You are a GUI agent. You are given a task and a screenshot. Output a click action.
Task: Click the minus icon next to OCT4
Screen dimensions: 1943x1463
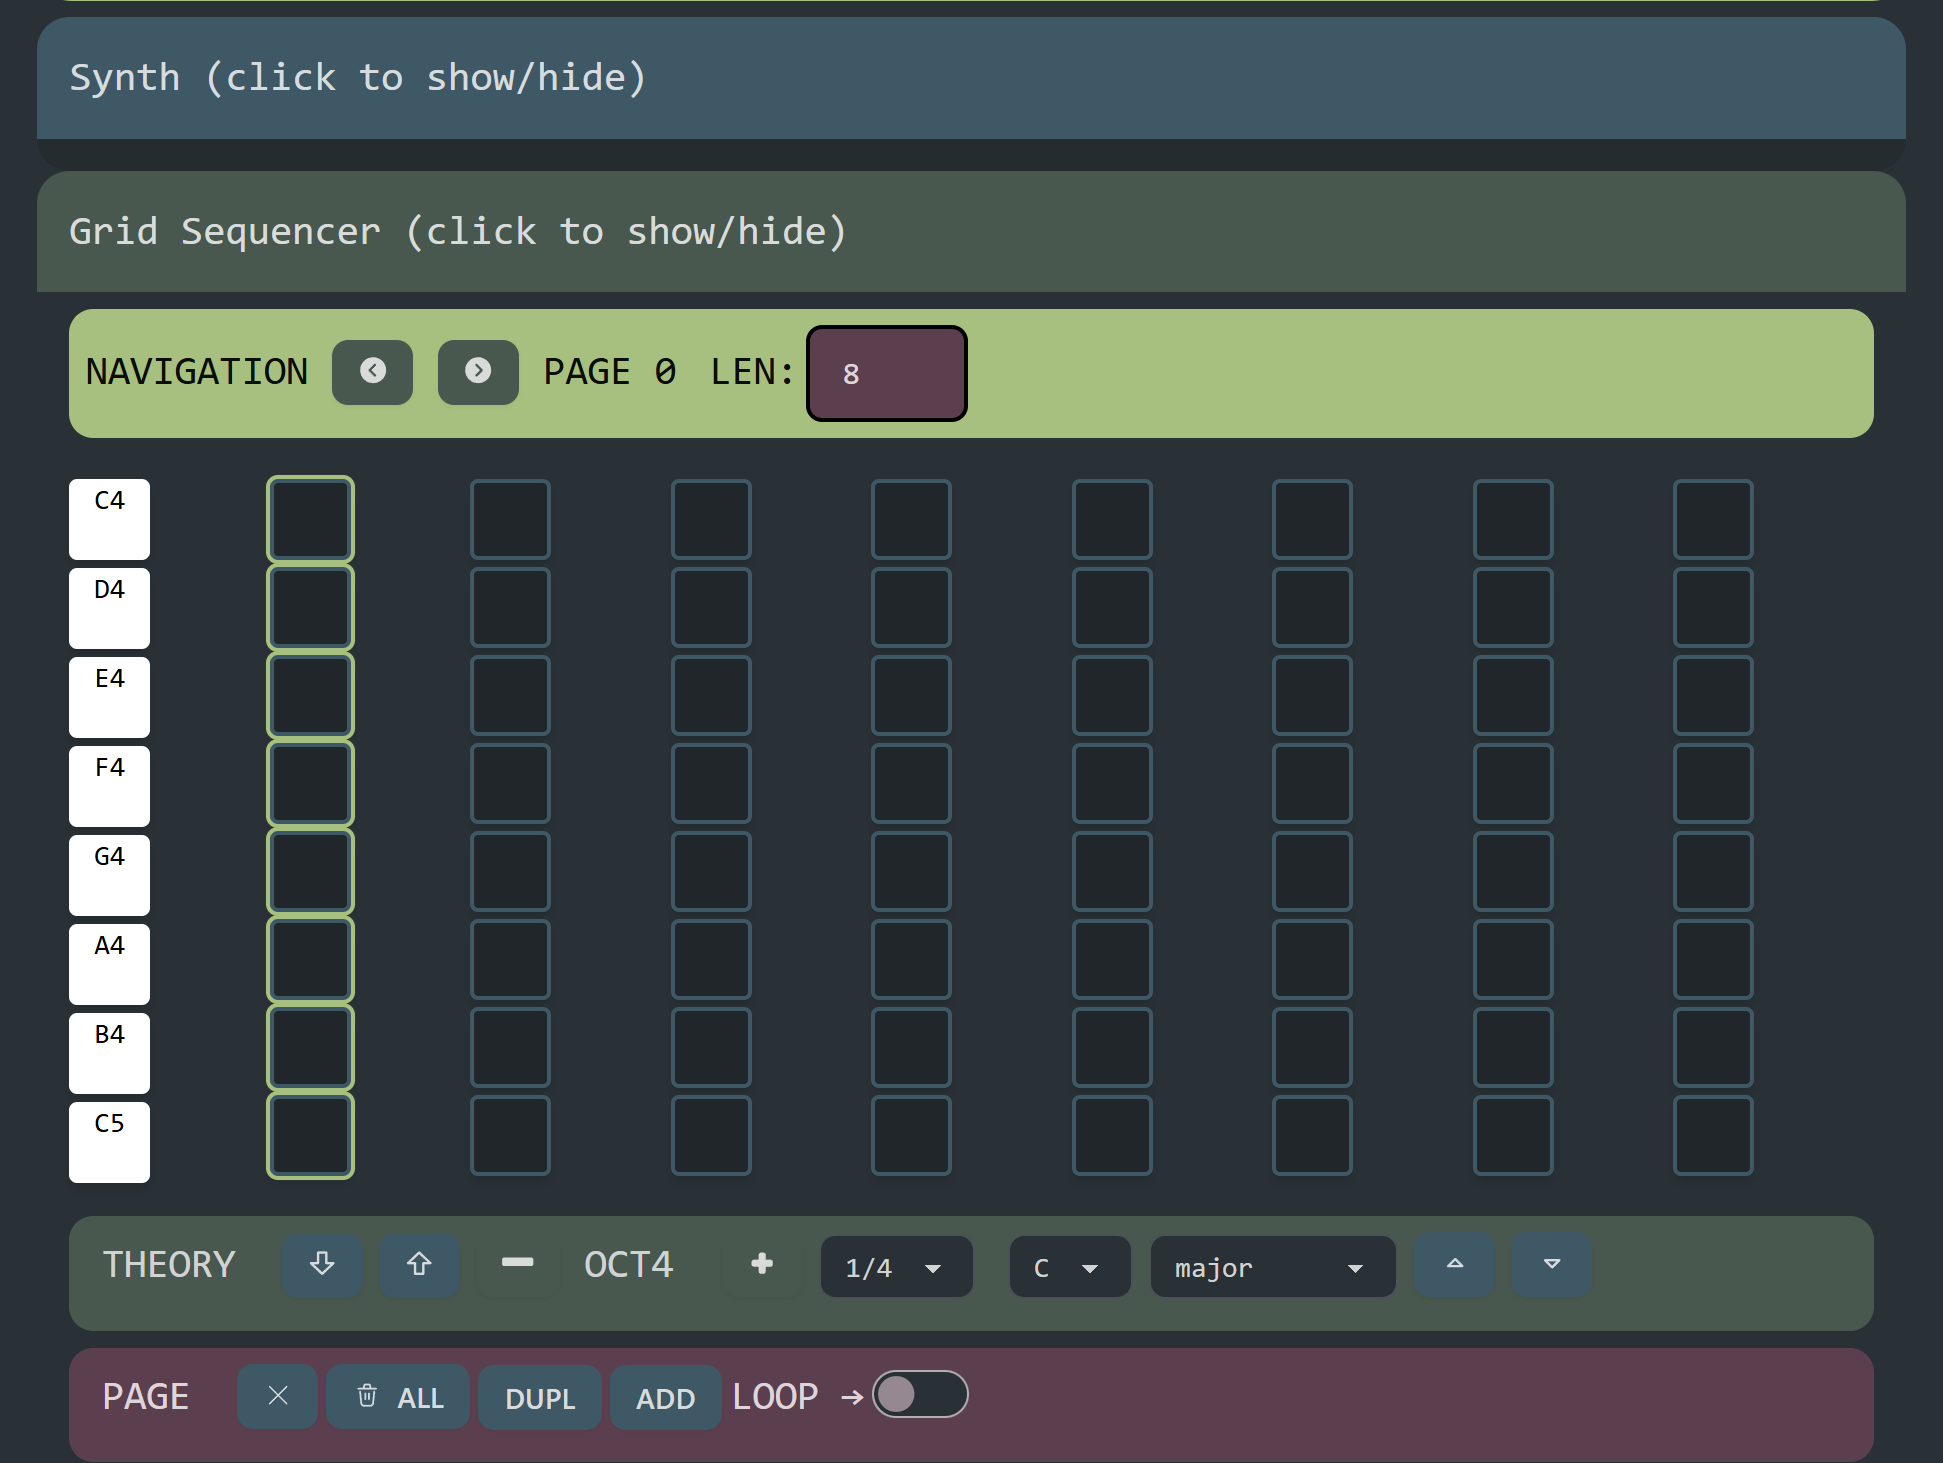(517, 1263)
